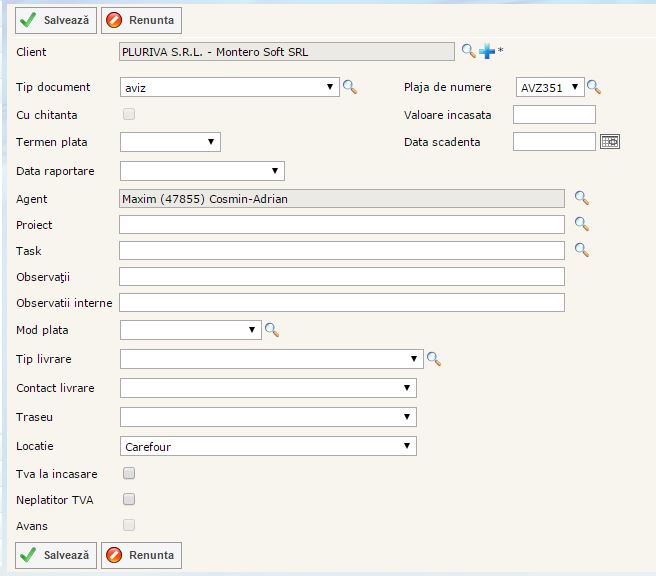Open the Data raportare dropdown

tap(201, 171)
